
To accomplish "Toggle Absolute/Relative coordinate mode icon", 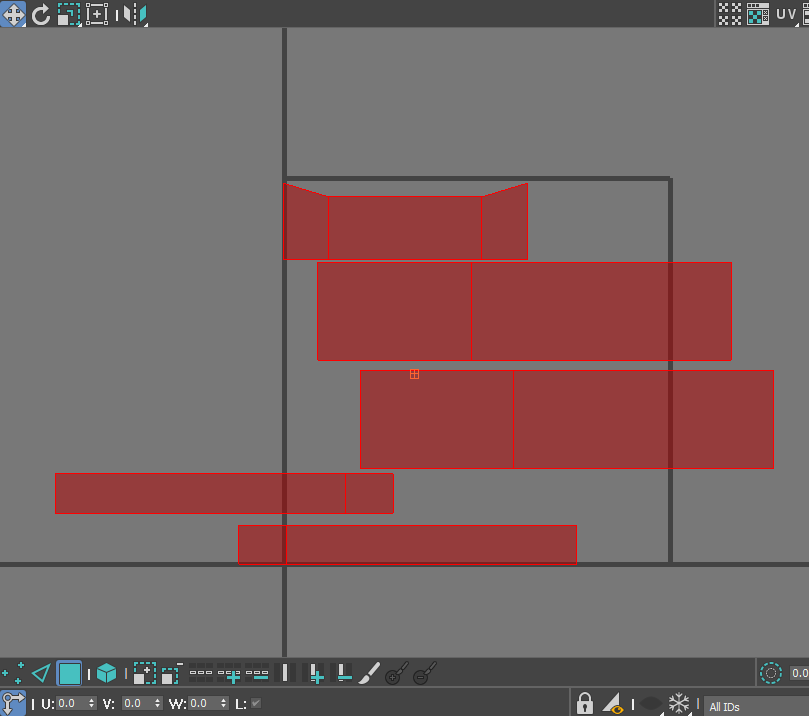I will (x=13, y=703).
